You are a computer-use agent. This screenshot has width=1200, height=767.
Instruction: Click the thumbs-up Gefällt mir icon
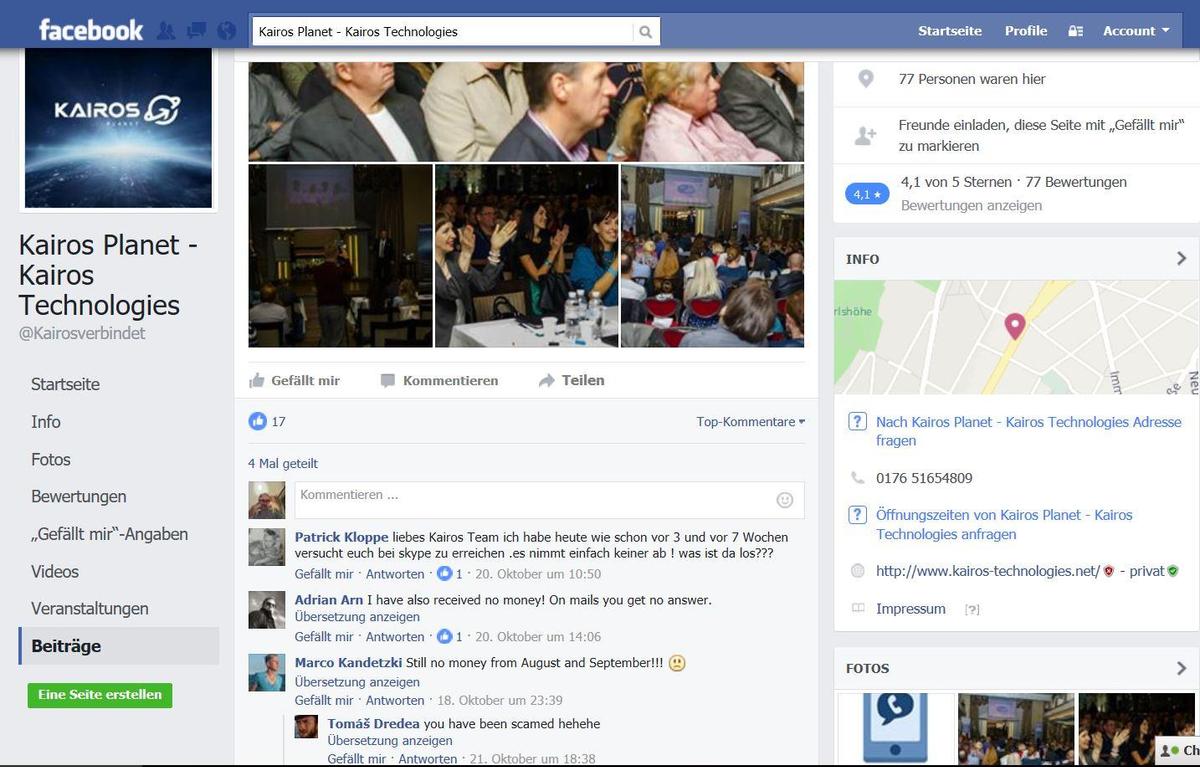[x=257, y=380]
